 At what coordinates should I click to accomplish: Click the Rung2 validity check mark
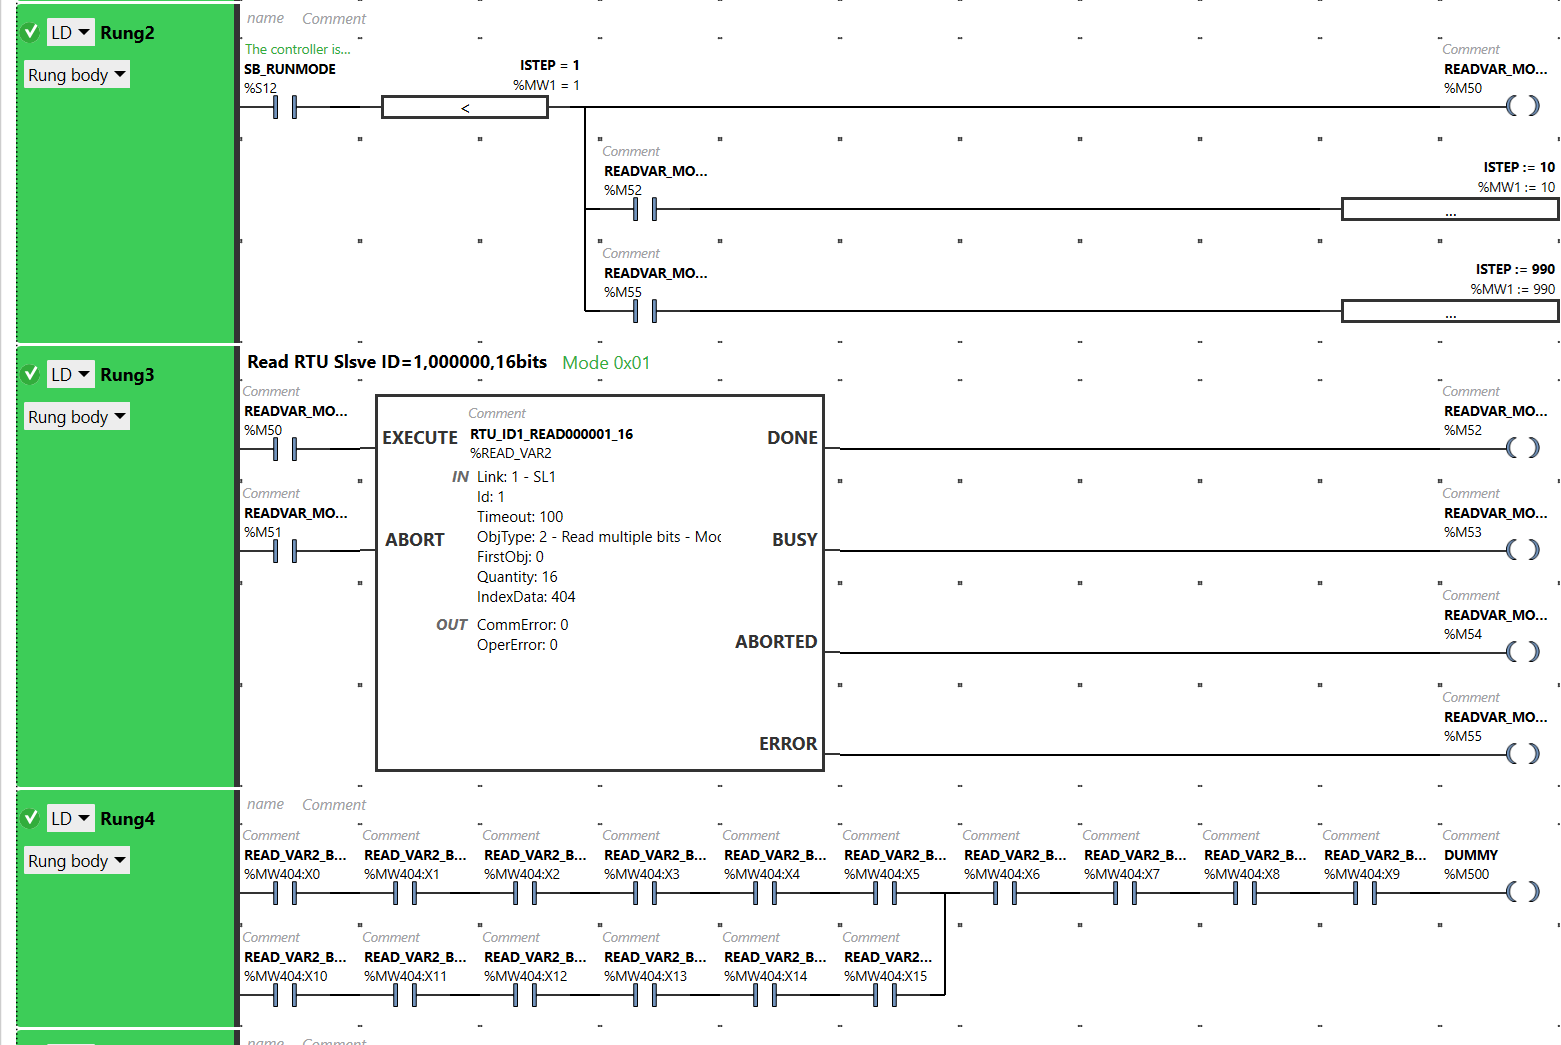(31, 32)
